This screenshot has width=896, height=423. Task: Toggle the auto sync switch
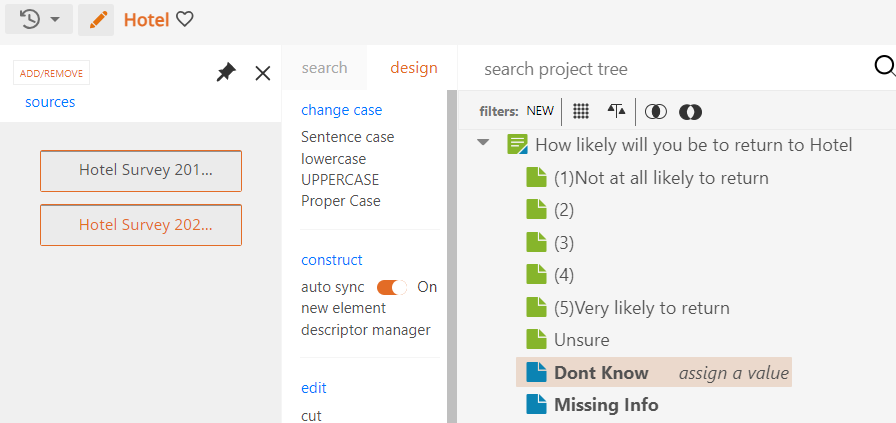392,287
